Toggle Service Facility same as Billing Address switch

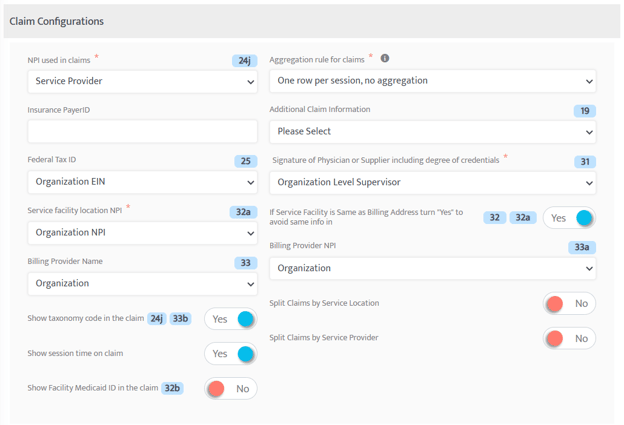point(569,218)
